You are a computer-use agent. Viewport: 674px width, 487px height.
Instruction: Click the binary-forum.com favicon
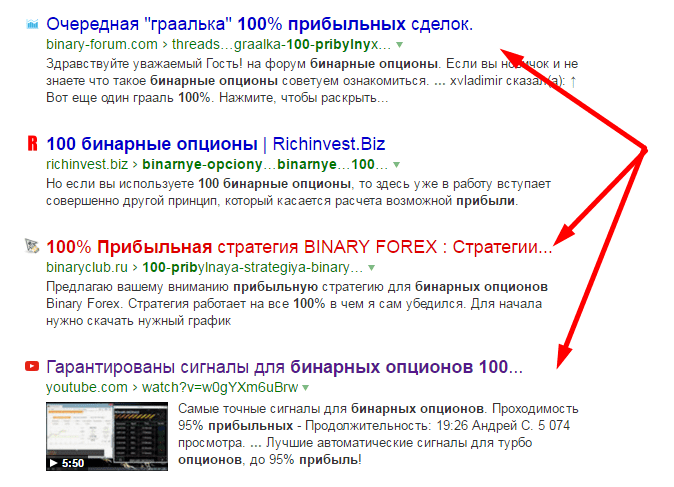coord(32,24)
